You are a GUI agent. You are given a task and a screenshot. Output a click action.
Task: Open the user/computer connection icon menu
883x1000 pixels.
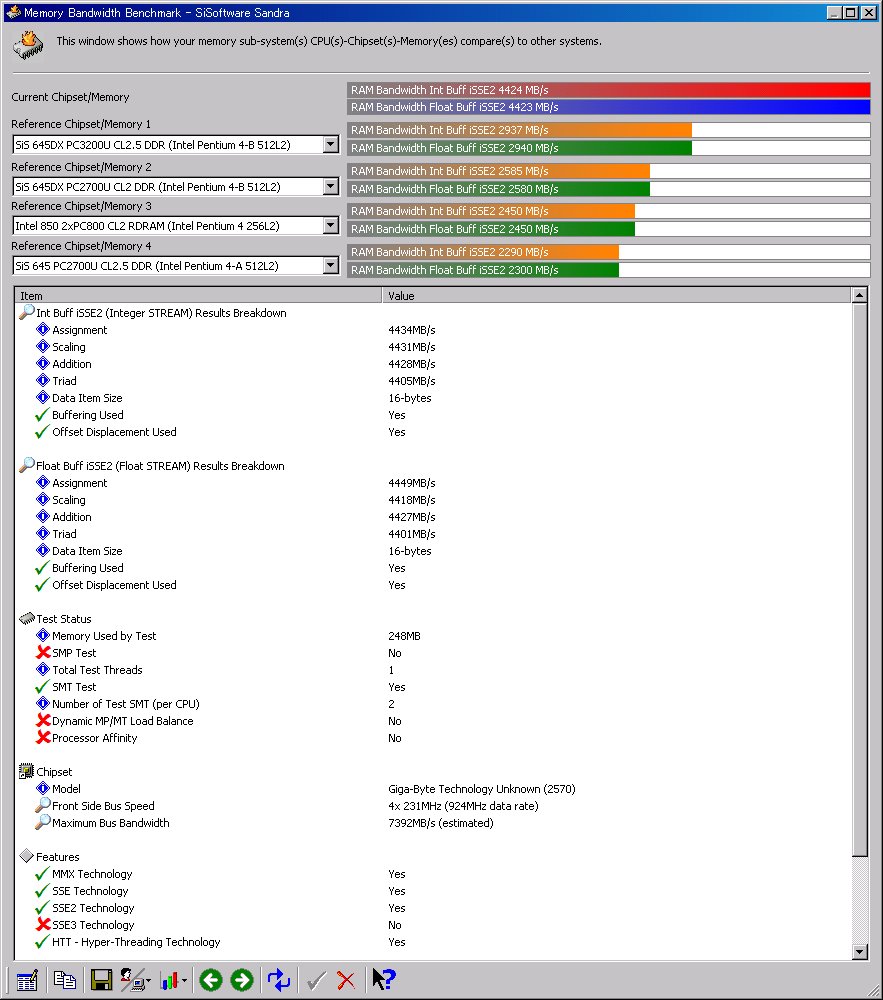(134, 980)
